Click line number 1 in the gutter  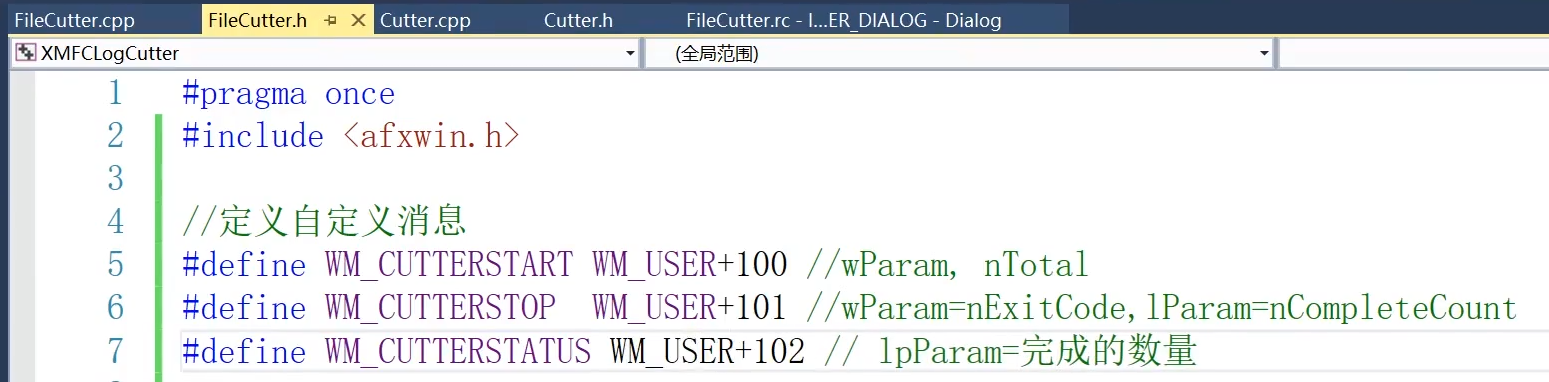click(116, 94)
